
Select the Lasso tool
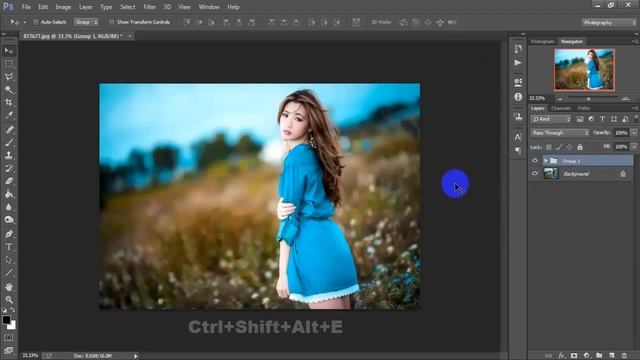coord(9,77)
